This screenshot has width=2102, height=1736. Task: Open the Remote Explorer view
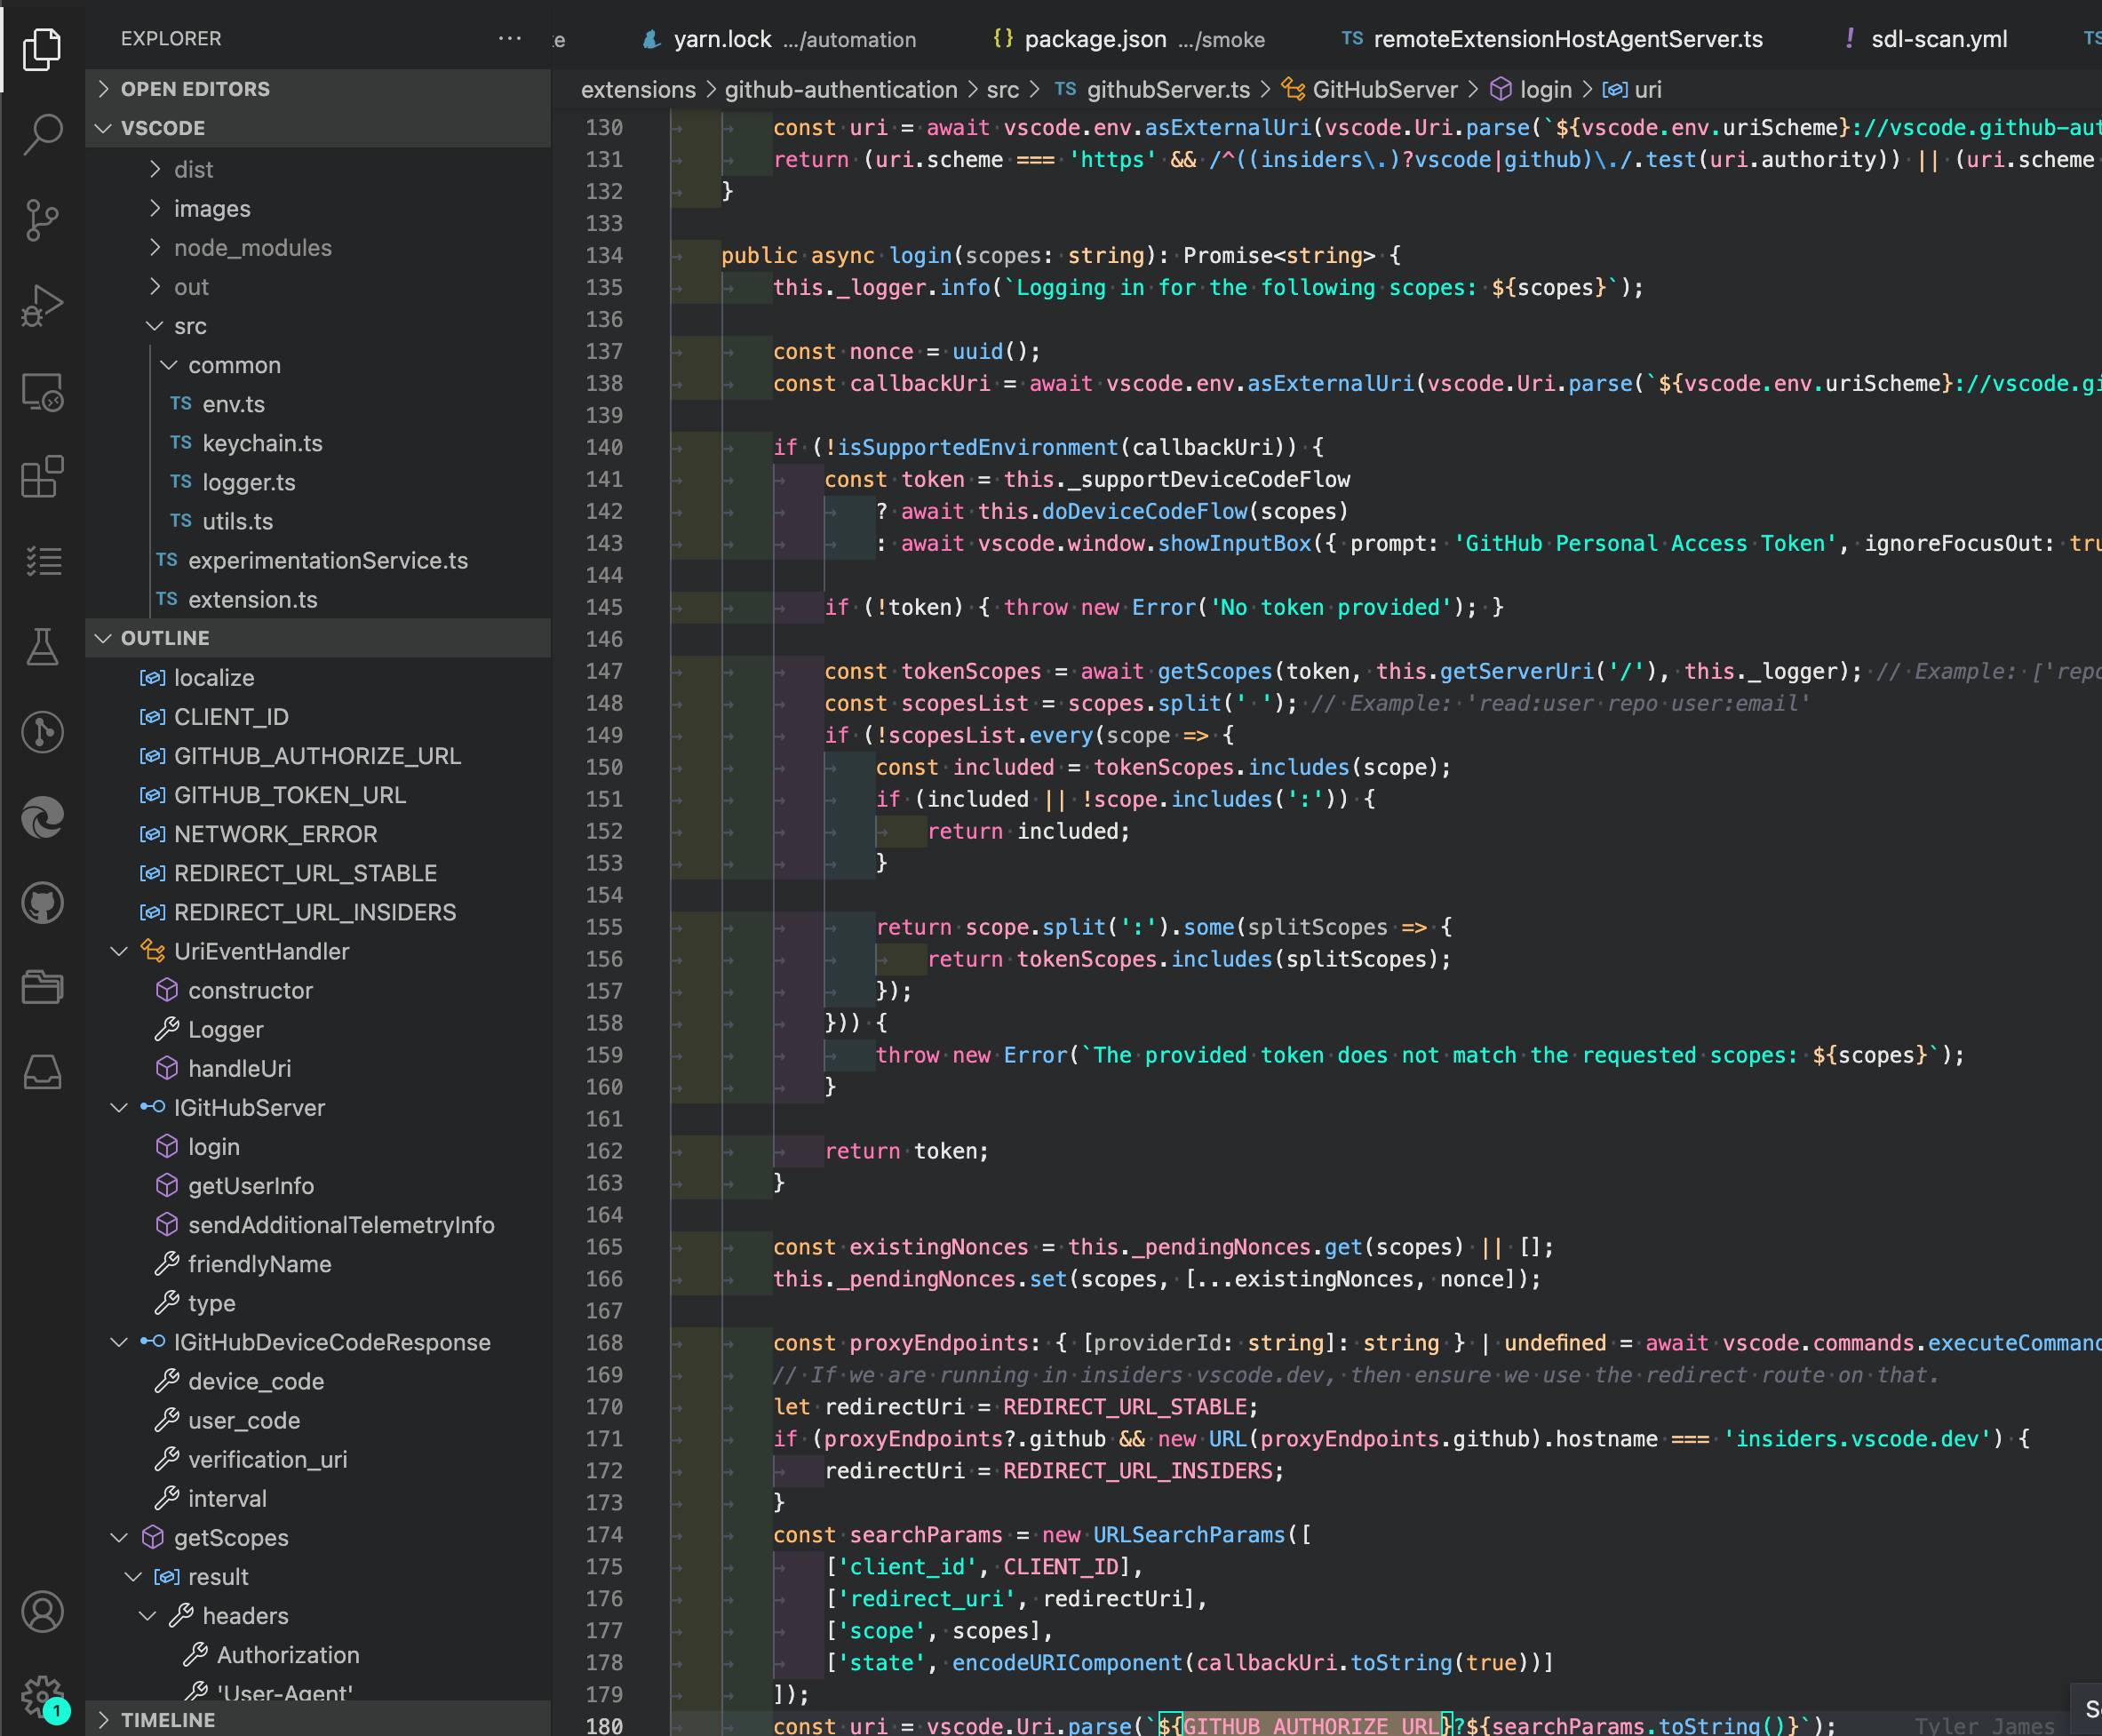pos(44,392)
